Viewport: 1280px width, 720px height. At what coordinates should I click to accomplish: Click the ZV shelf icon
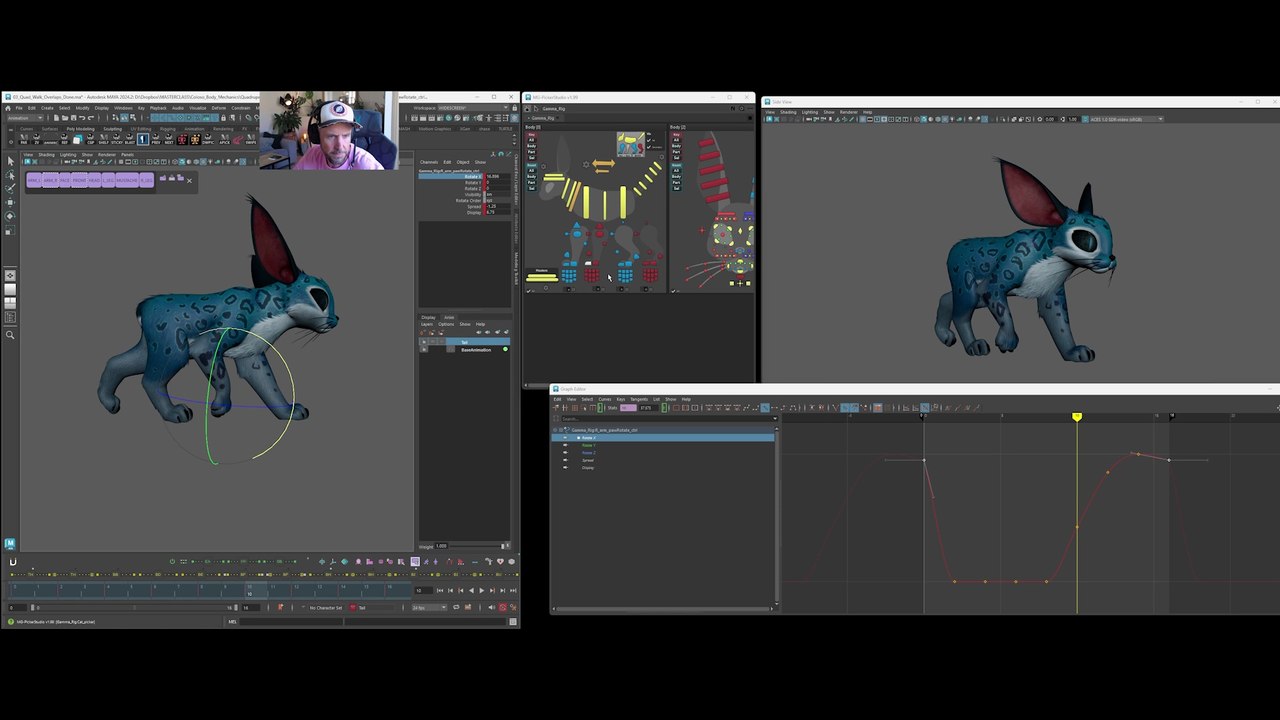pyautogui.click(x=37, y=139)
